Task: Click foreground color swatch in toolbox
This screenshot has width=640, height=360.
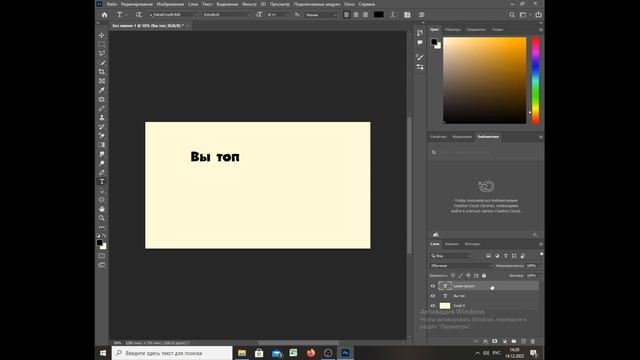Action: pyautogui.click(x=100, y=243)
